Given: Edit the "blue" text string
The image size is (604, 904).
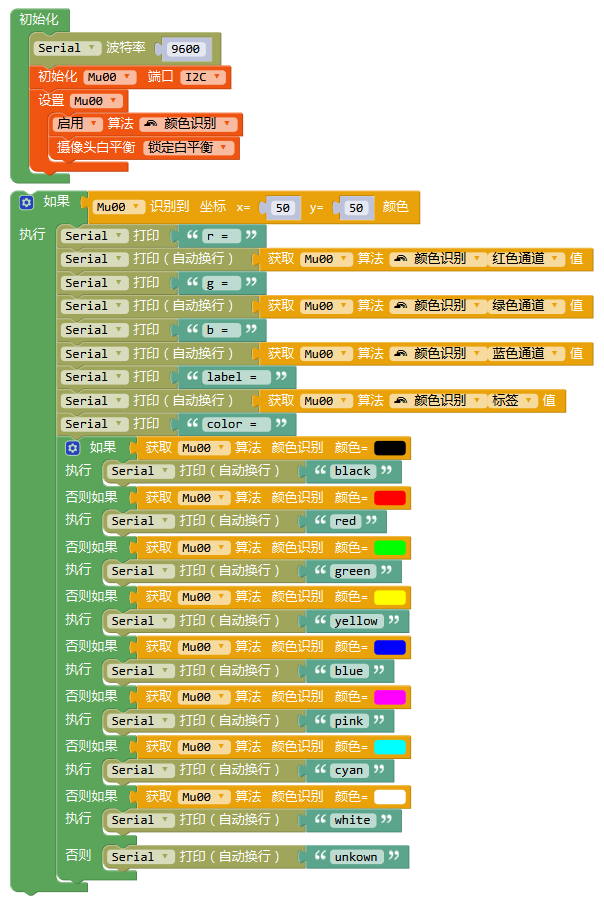Looking at the screenshot, I should tap(349, 671).
